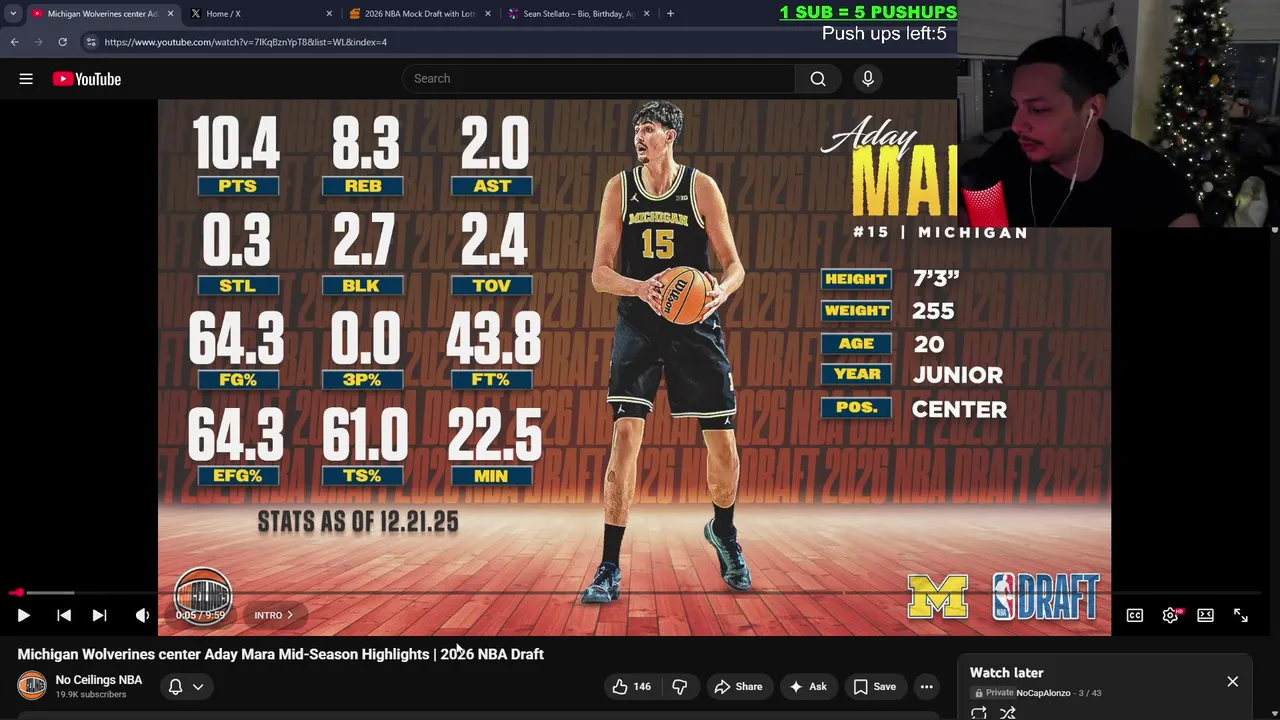This screenshot has height=720, width=1280.
Task: Click the YouTube URL in the address bar
Action: (246, 42)
